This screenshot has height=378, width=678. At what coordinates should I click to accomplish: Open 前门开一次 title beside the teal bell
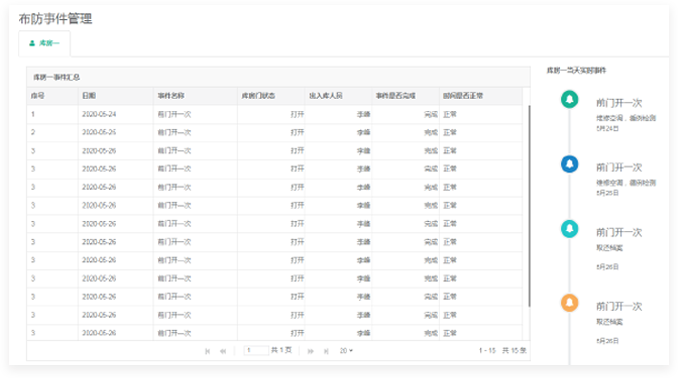pyautogui.click(x=619, y=232)
